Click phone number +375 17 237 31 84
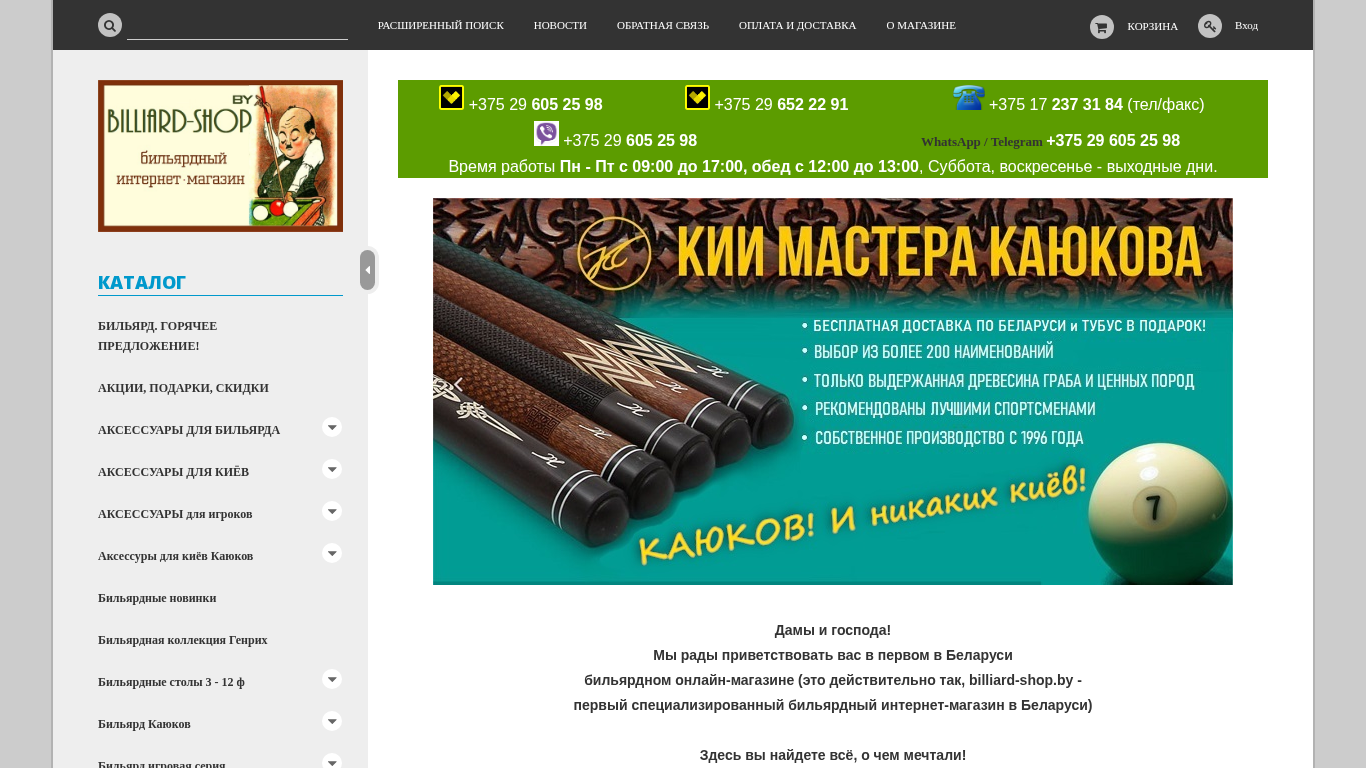 [1056, 104]
